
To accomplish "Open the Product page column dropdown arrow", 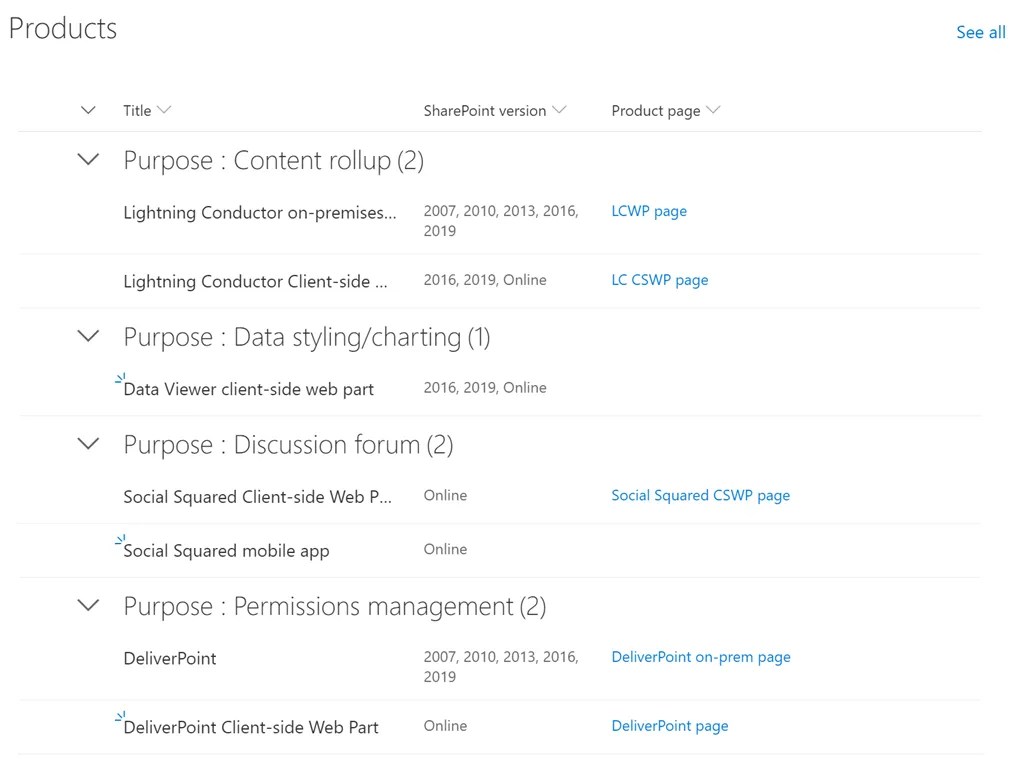I will [713, 111].
